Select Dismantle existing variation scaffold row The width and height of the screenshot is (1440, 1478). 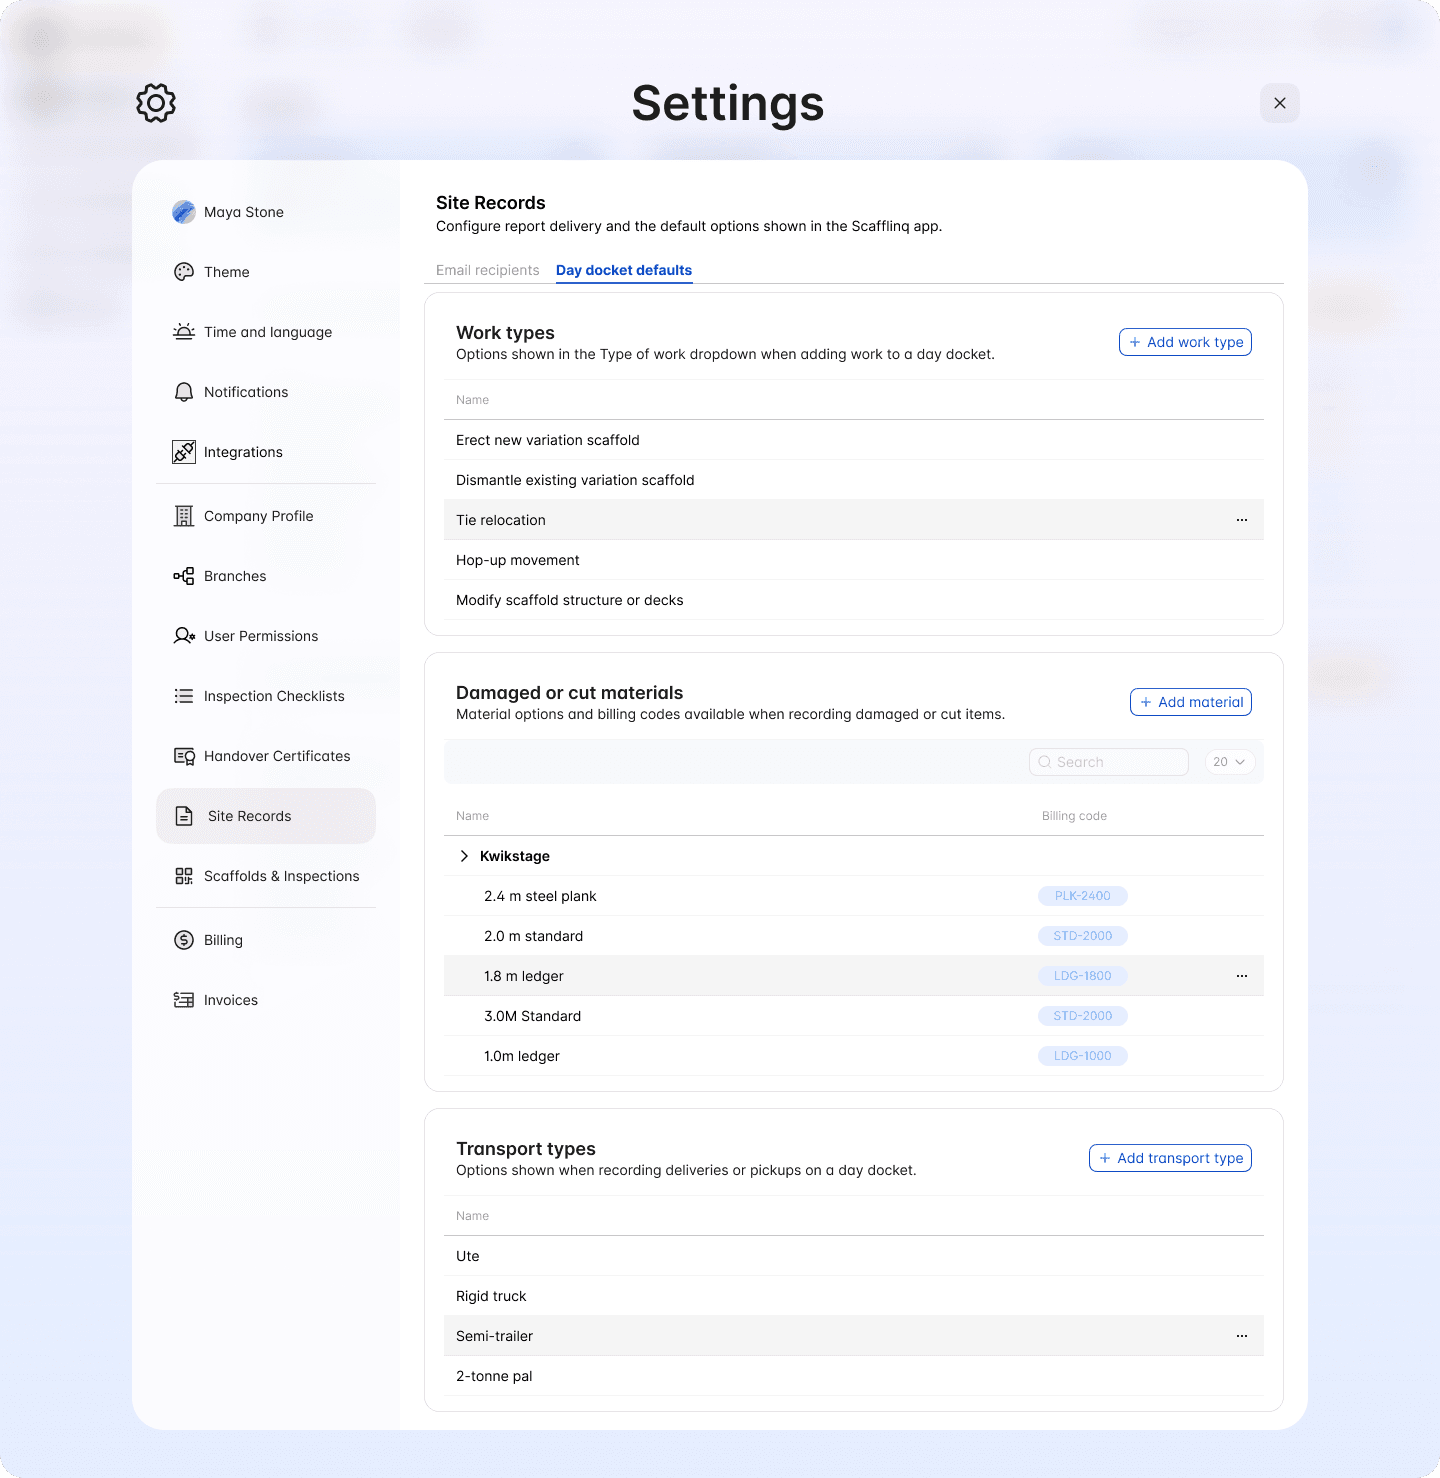(x=854, y=480)
